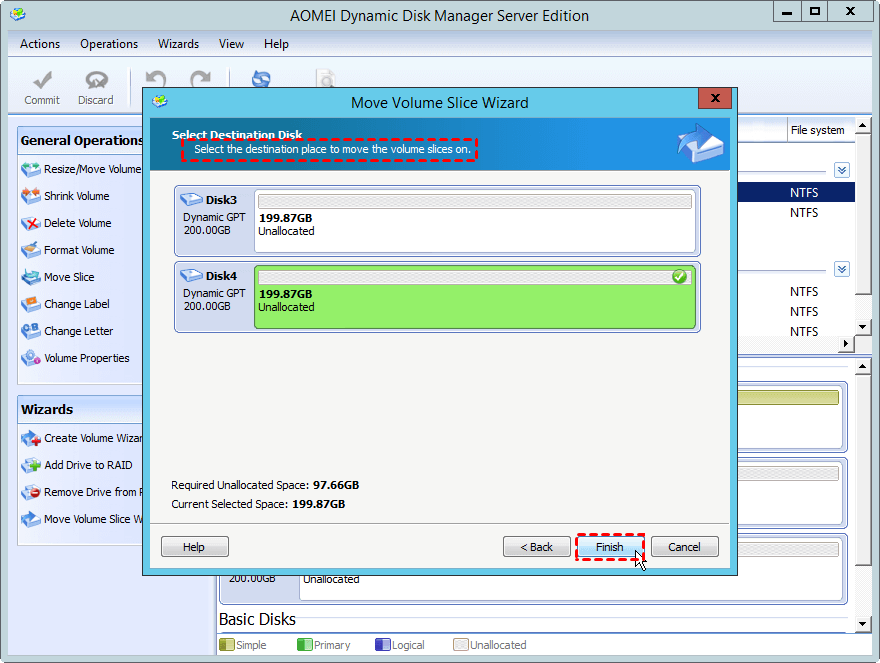Screen dimensions: 880x663
Task: Click the Unallocated legend color swatch
Action: tap(461, 644)
